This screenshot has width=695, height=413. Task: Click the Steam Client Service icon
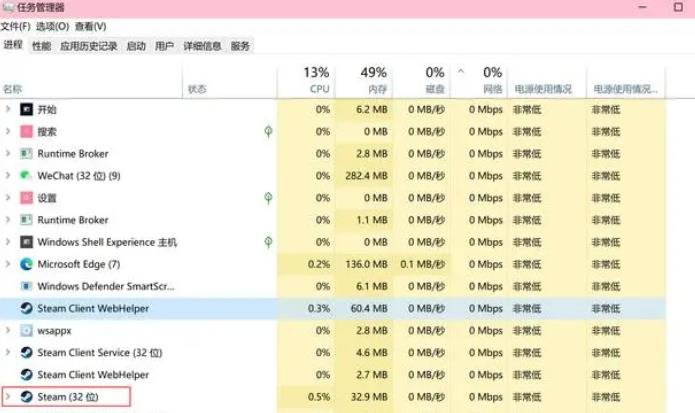tap(27, 353)
